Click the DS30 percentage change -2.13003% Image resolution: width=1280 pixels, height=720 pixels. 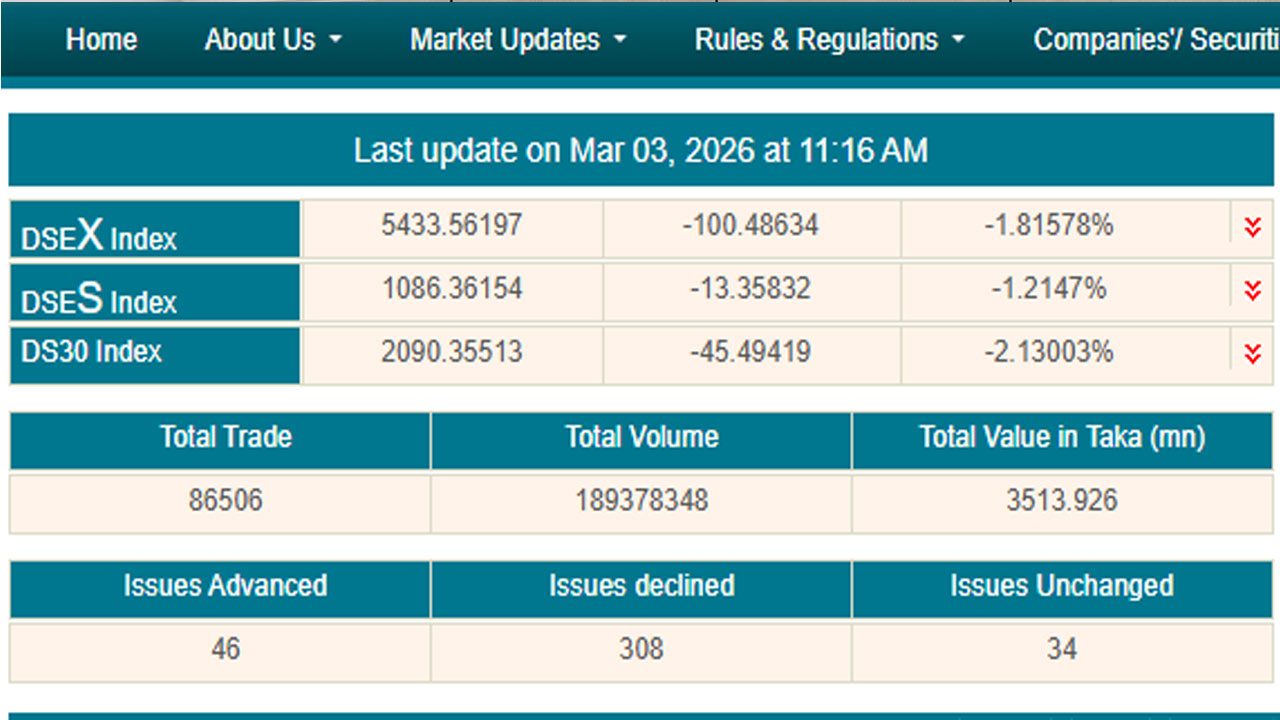(x=1048, y=352)
